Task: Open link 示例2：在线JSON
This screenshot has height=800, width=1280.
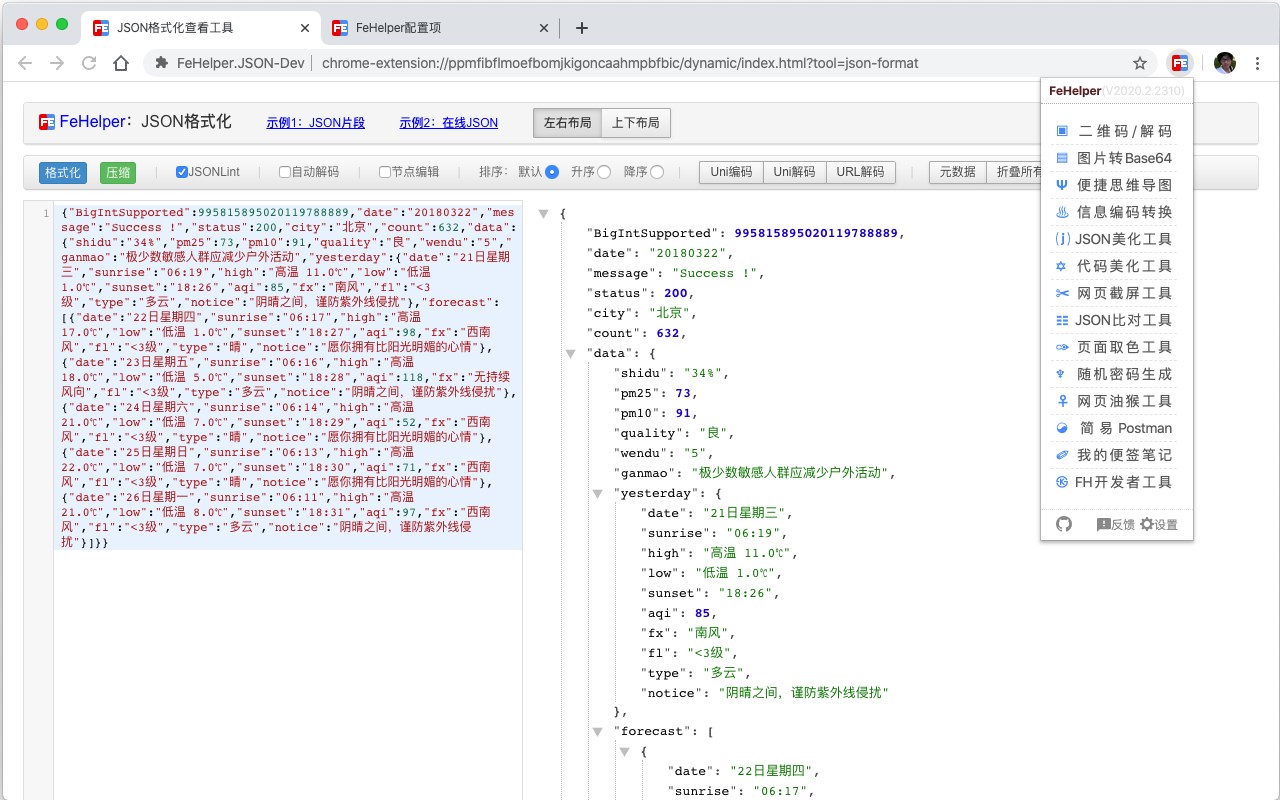Action: 449,123
